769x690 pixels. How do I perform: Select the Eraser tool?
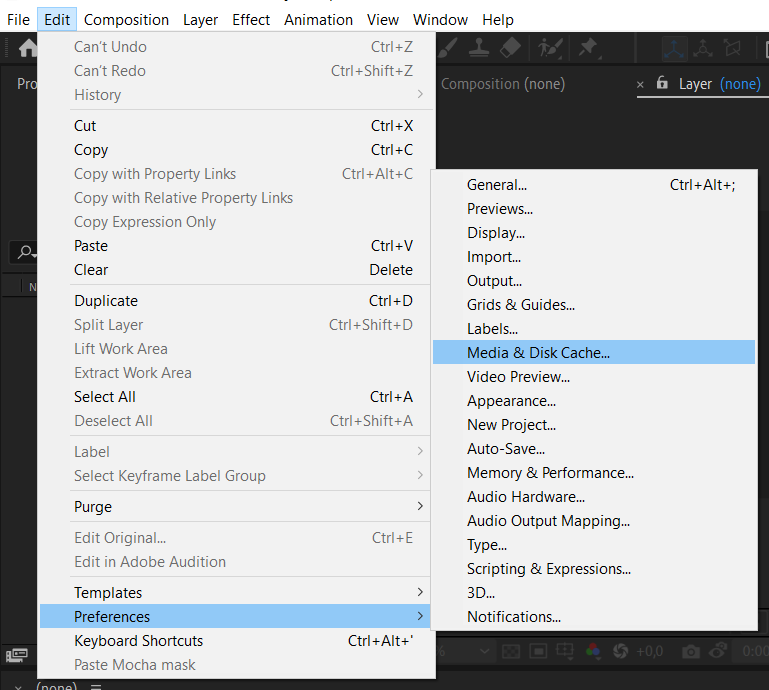tap(510, 48)
